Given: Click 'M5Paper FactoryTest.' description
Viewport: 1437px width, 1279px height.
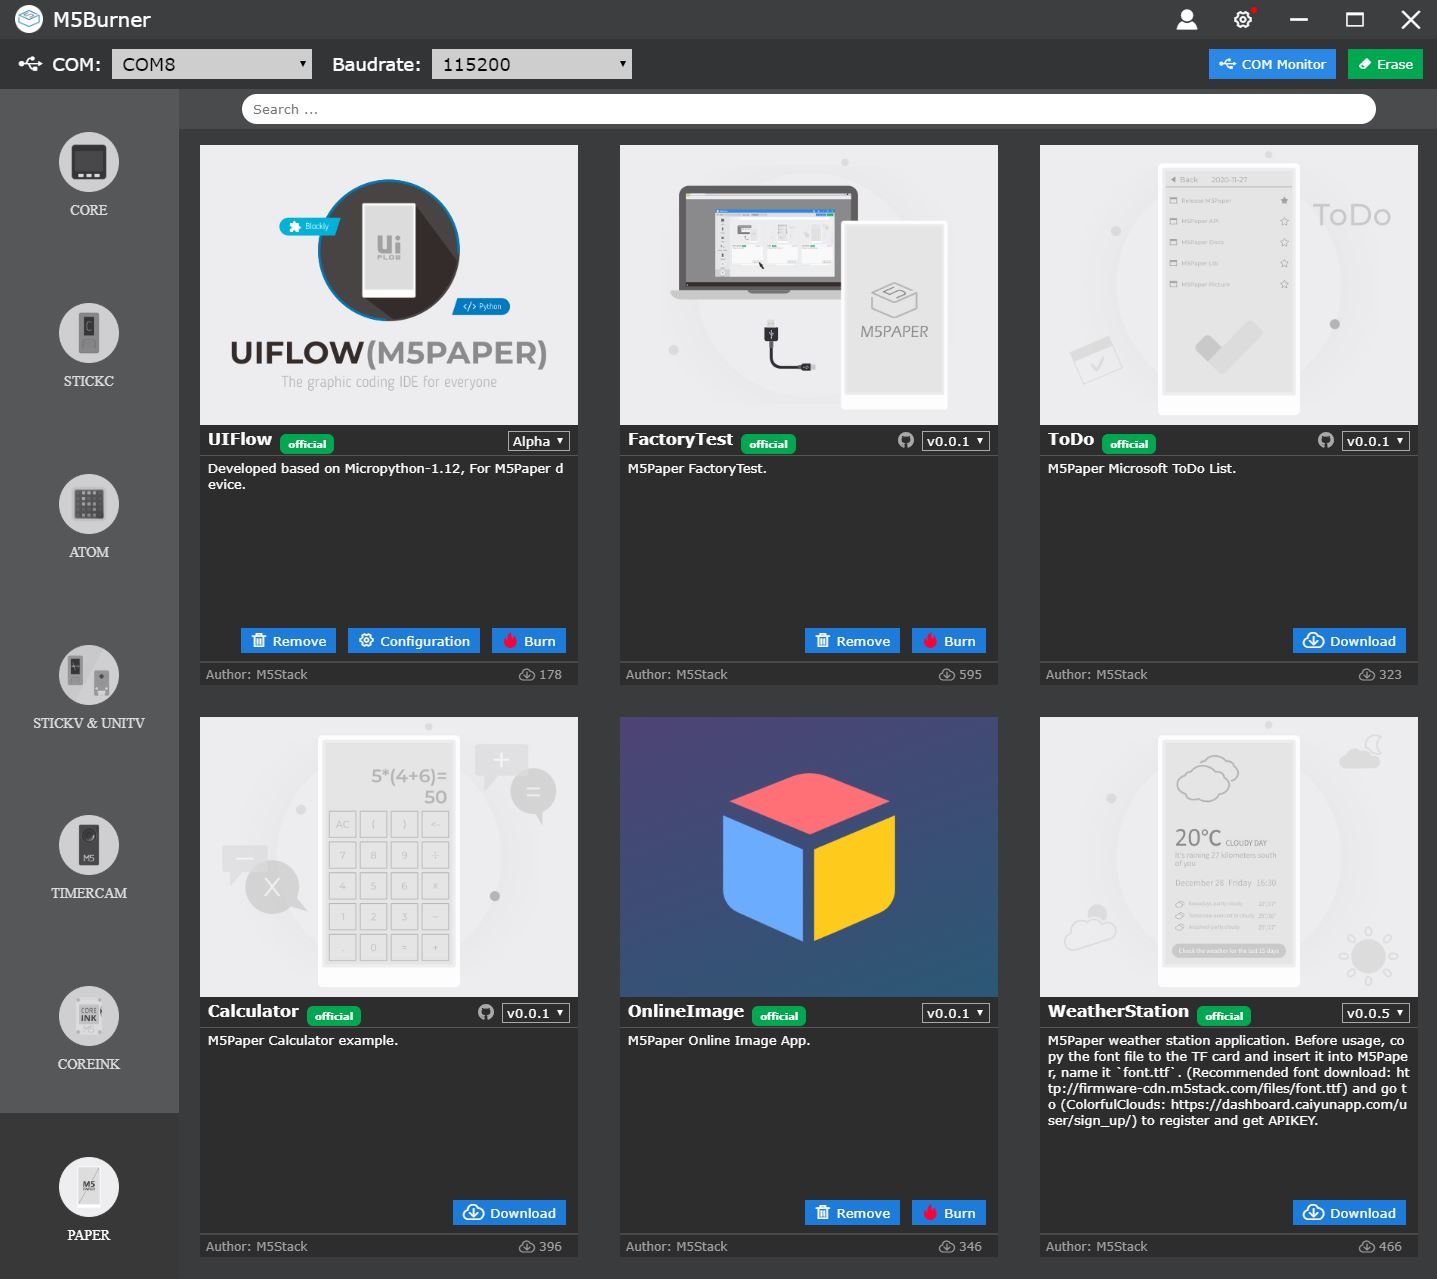Looking at the screenshot, I should pyautogui.click(x=697, y=468).
